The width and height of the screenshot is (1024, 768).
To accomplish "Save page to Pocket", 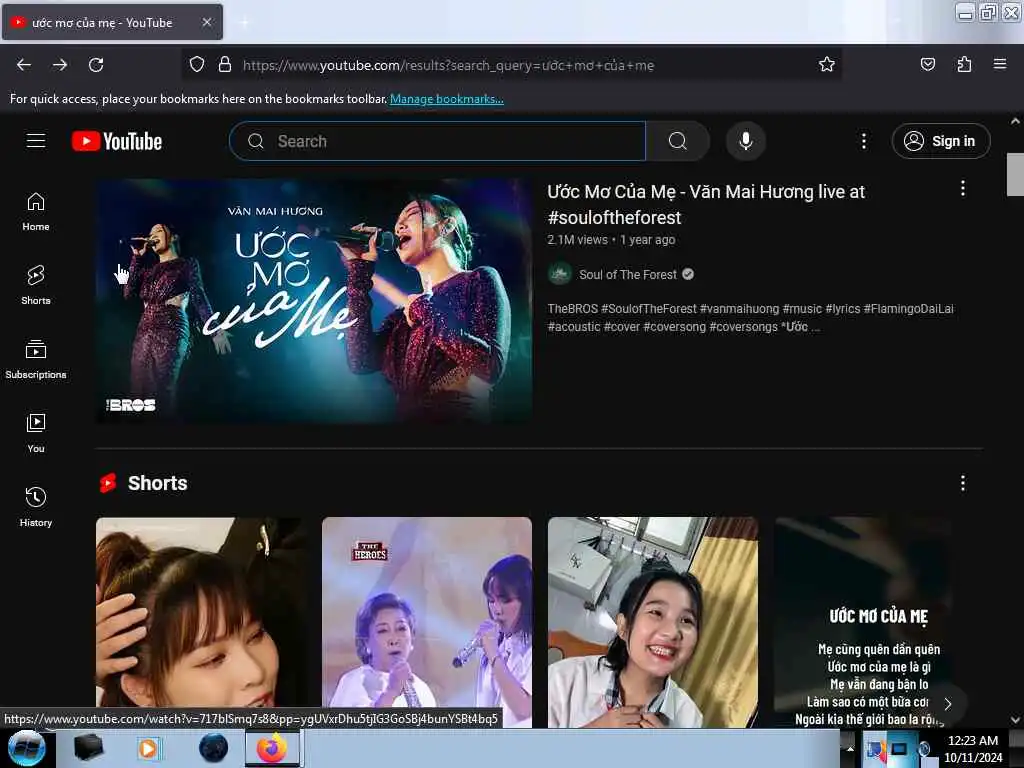I will point(927,64).
